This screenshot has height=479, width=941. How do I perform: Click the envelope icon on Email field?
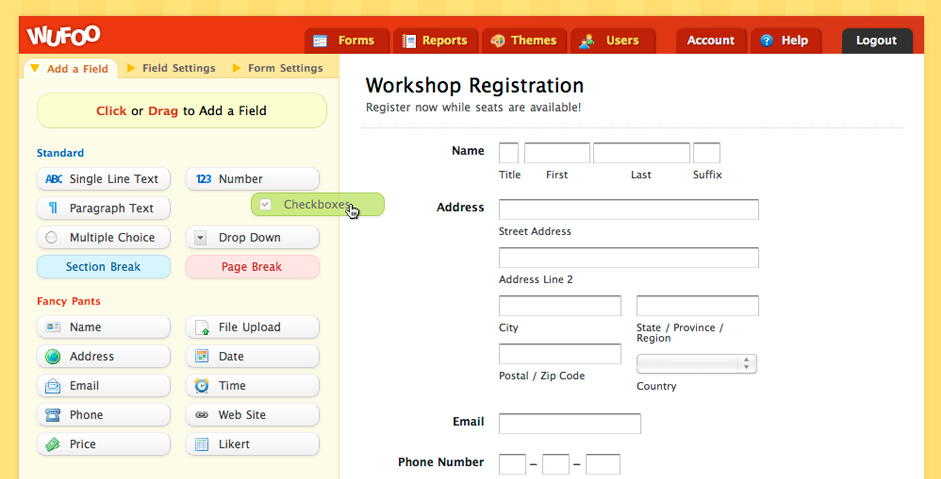click(x=53, y=385)
